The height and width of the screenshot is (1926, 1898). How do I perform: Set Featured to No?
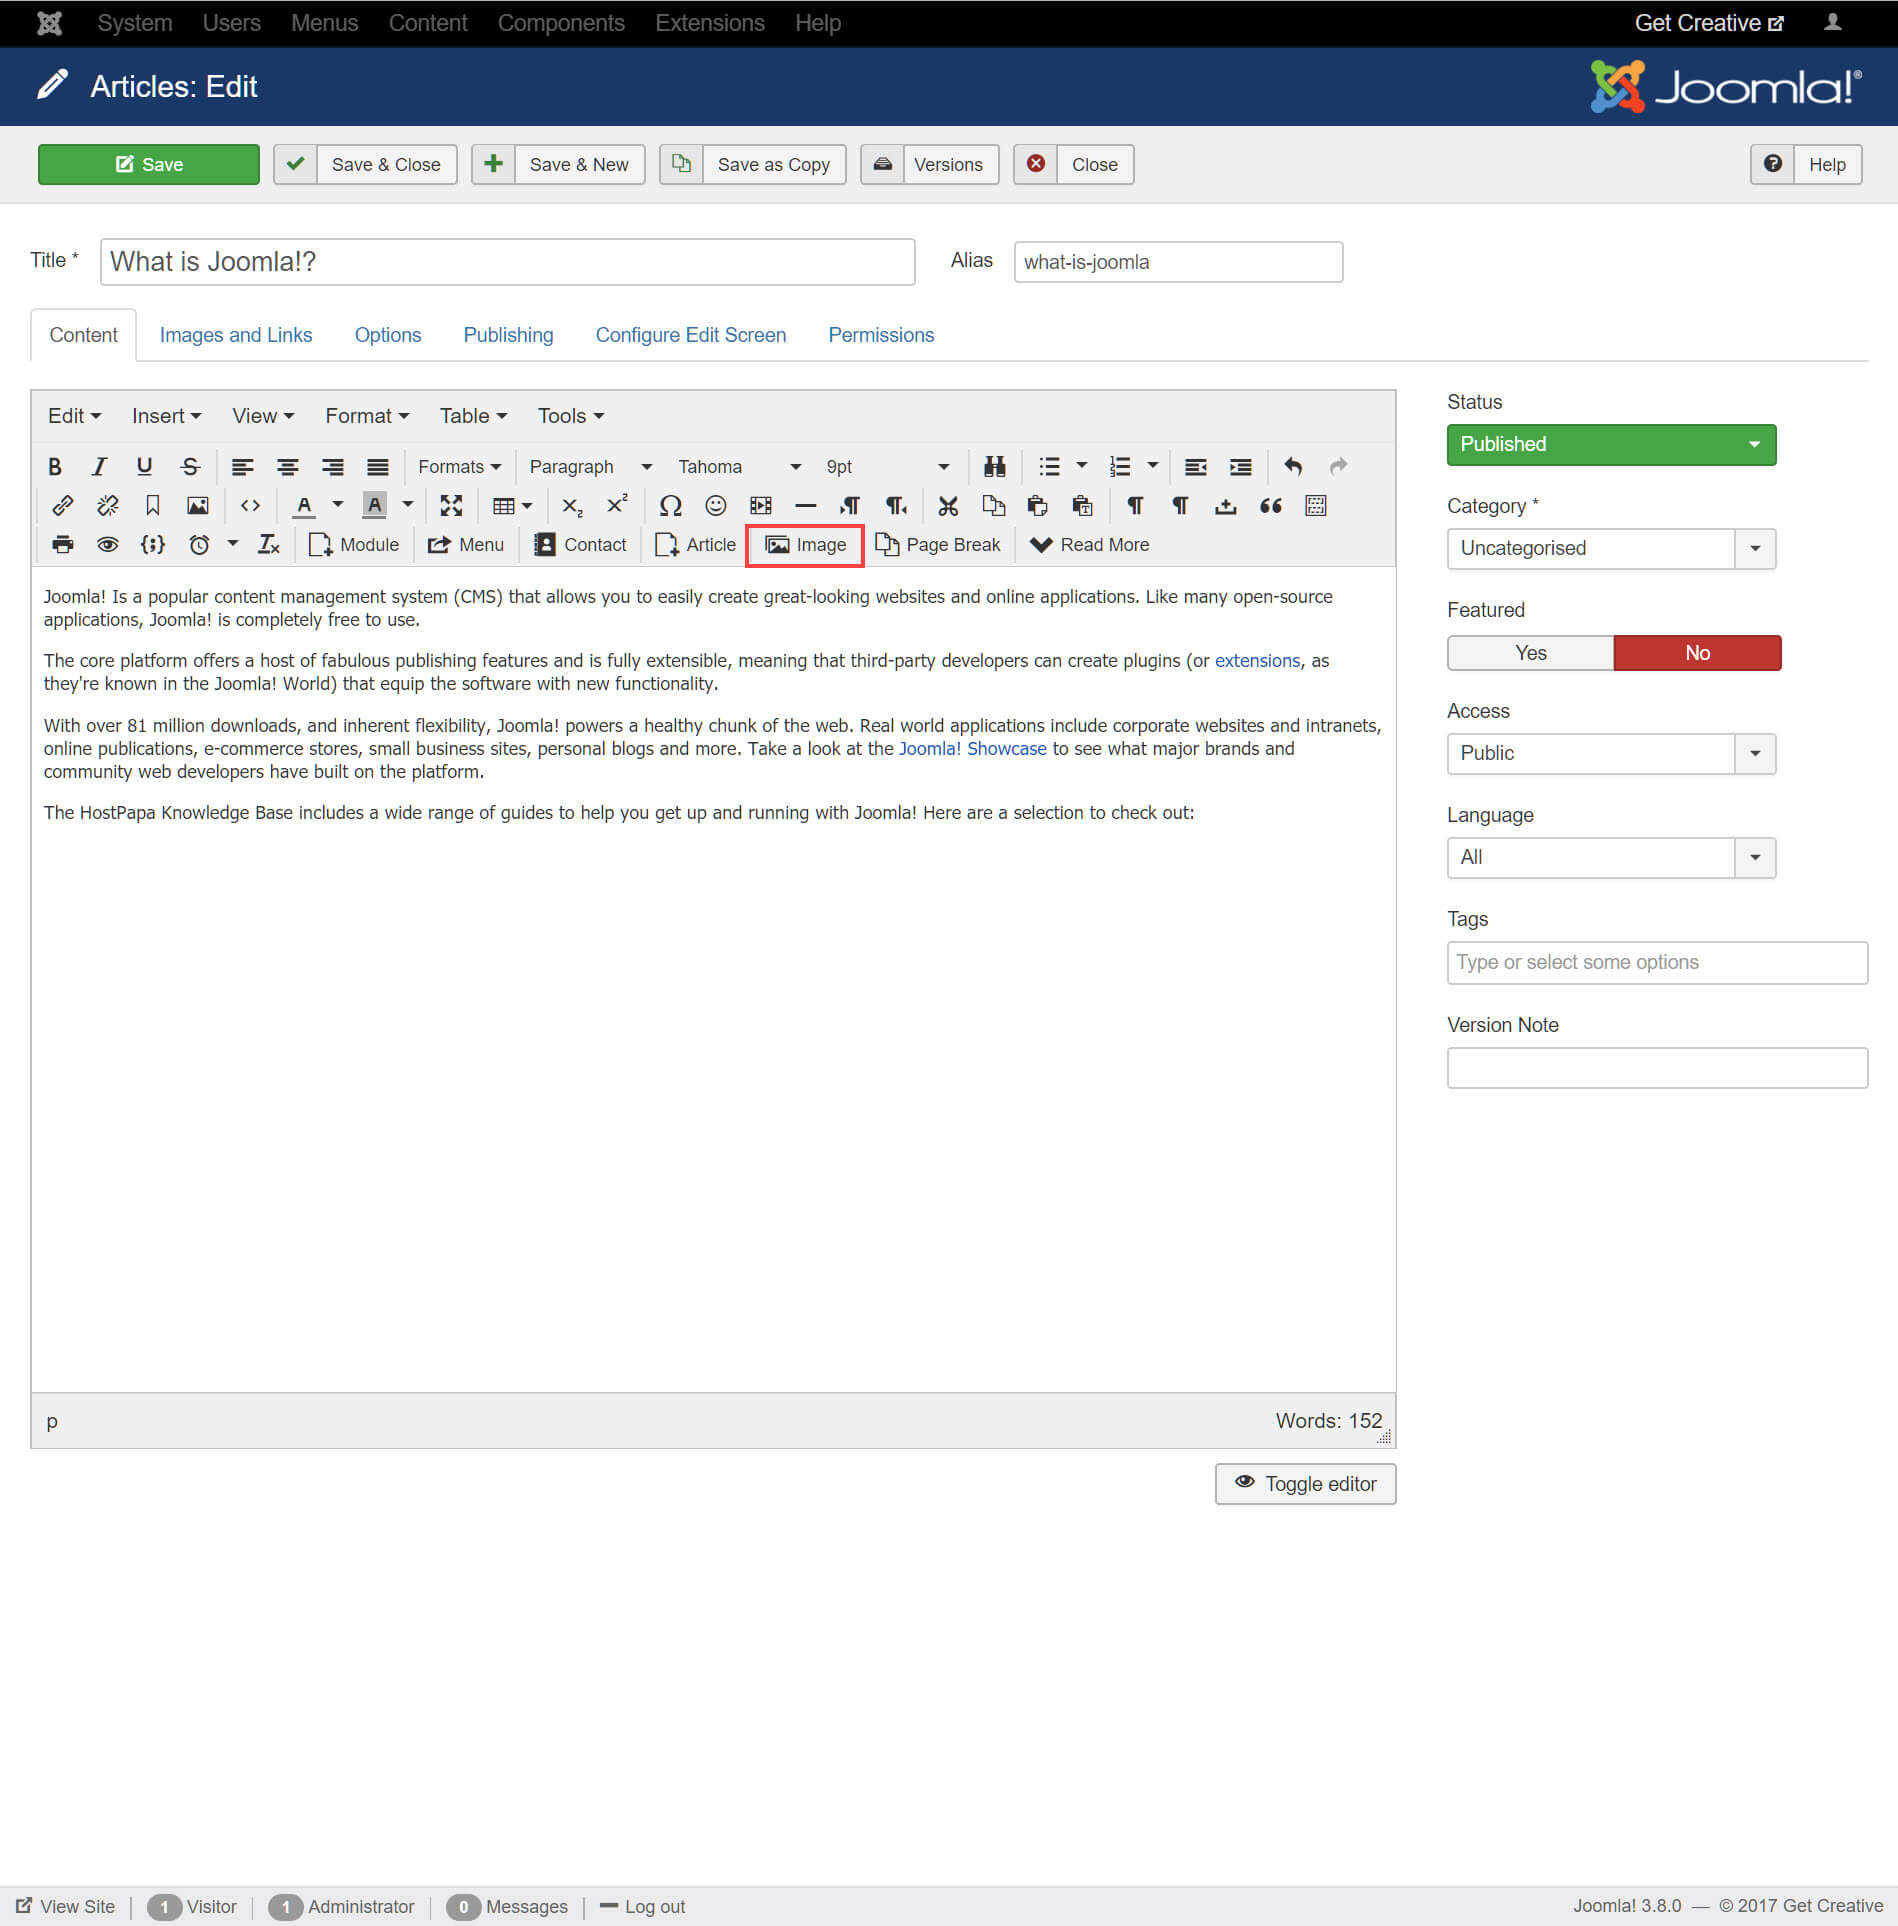pyautogui.click(x=1697, y=653)
